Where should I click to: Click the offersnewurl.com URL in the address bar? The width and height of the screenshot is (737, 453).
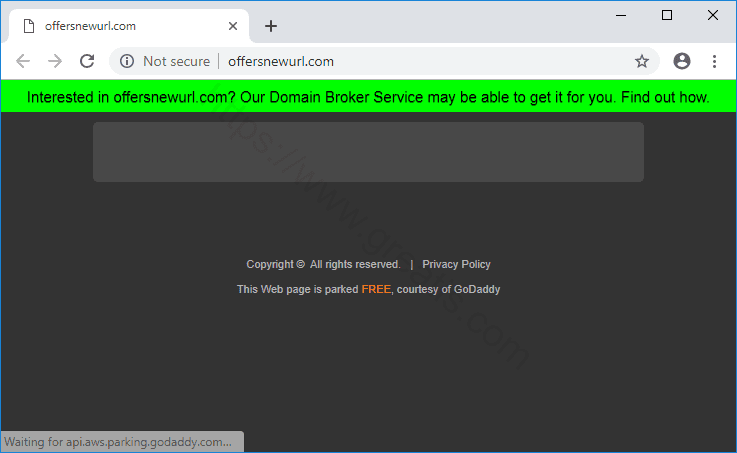[x=281, y=61]
